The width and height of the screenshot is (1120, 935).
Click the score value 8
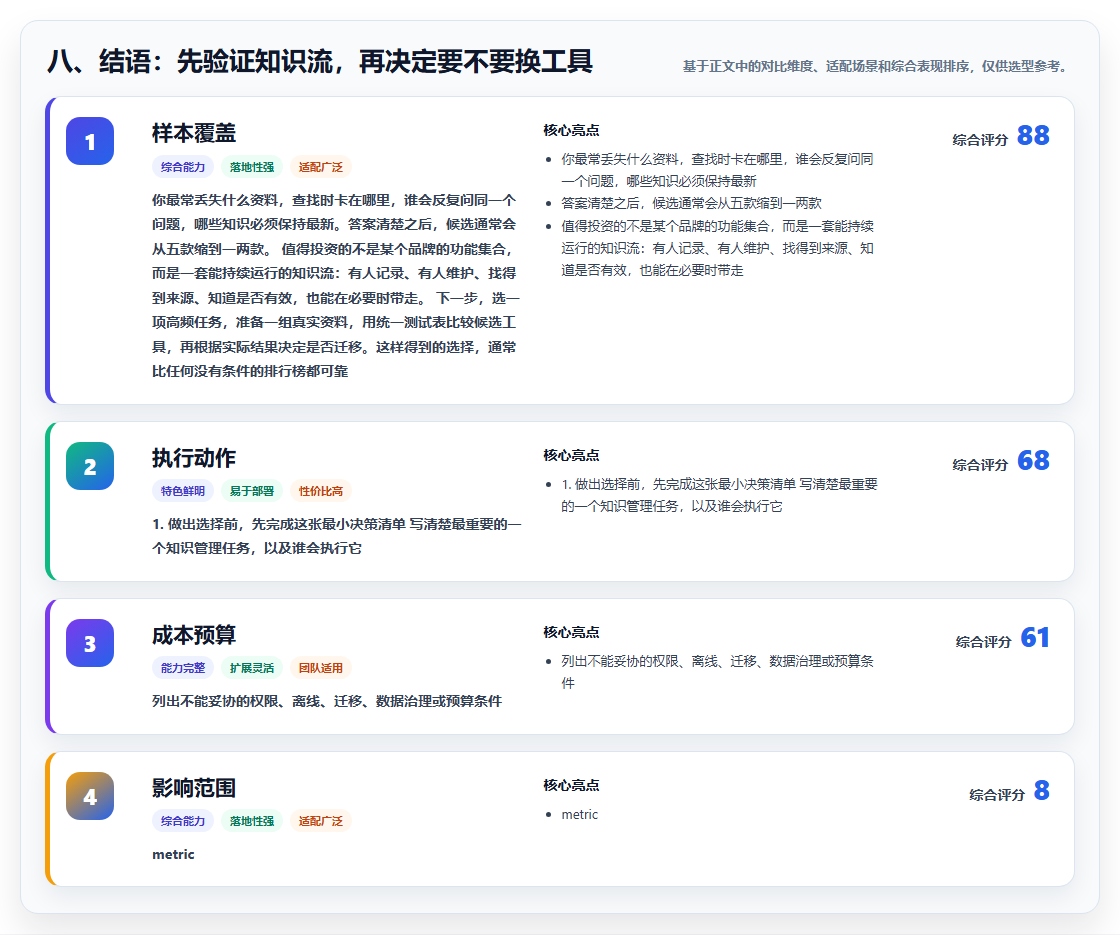(x=1041, y=790)
